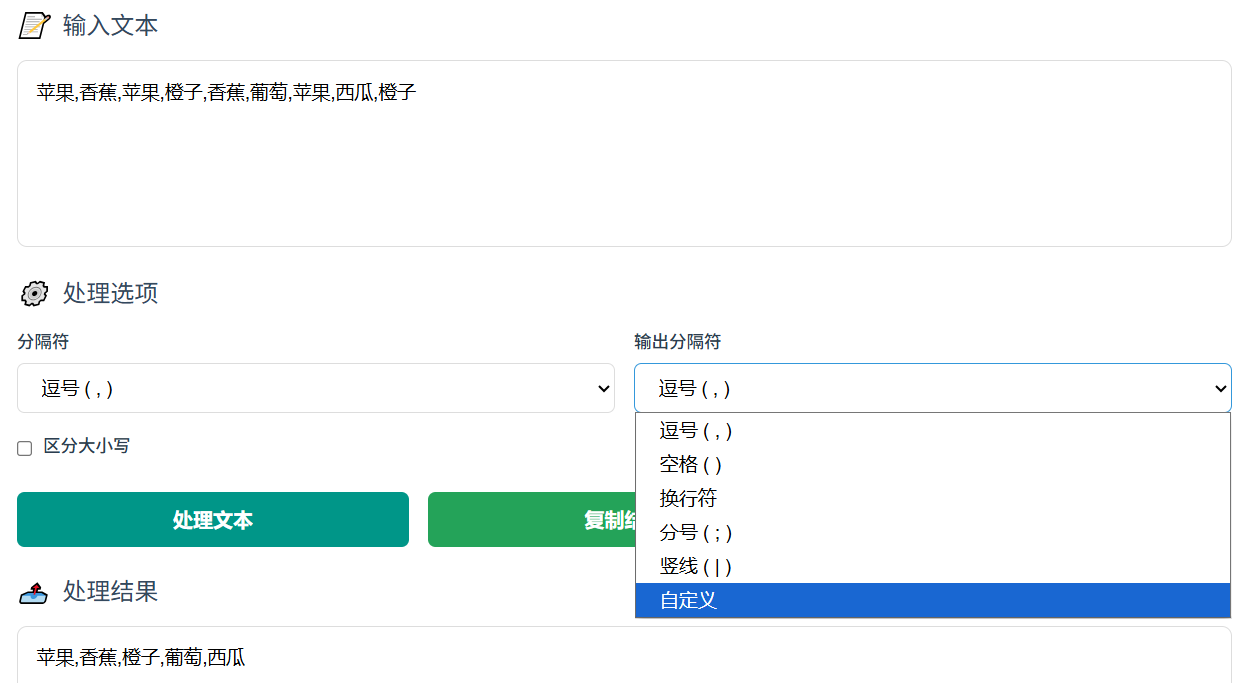Click the 处理选项 section heading
This screenshot has width=1245, height=683.
pyautogui.click(x=110, y=293)
